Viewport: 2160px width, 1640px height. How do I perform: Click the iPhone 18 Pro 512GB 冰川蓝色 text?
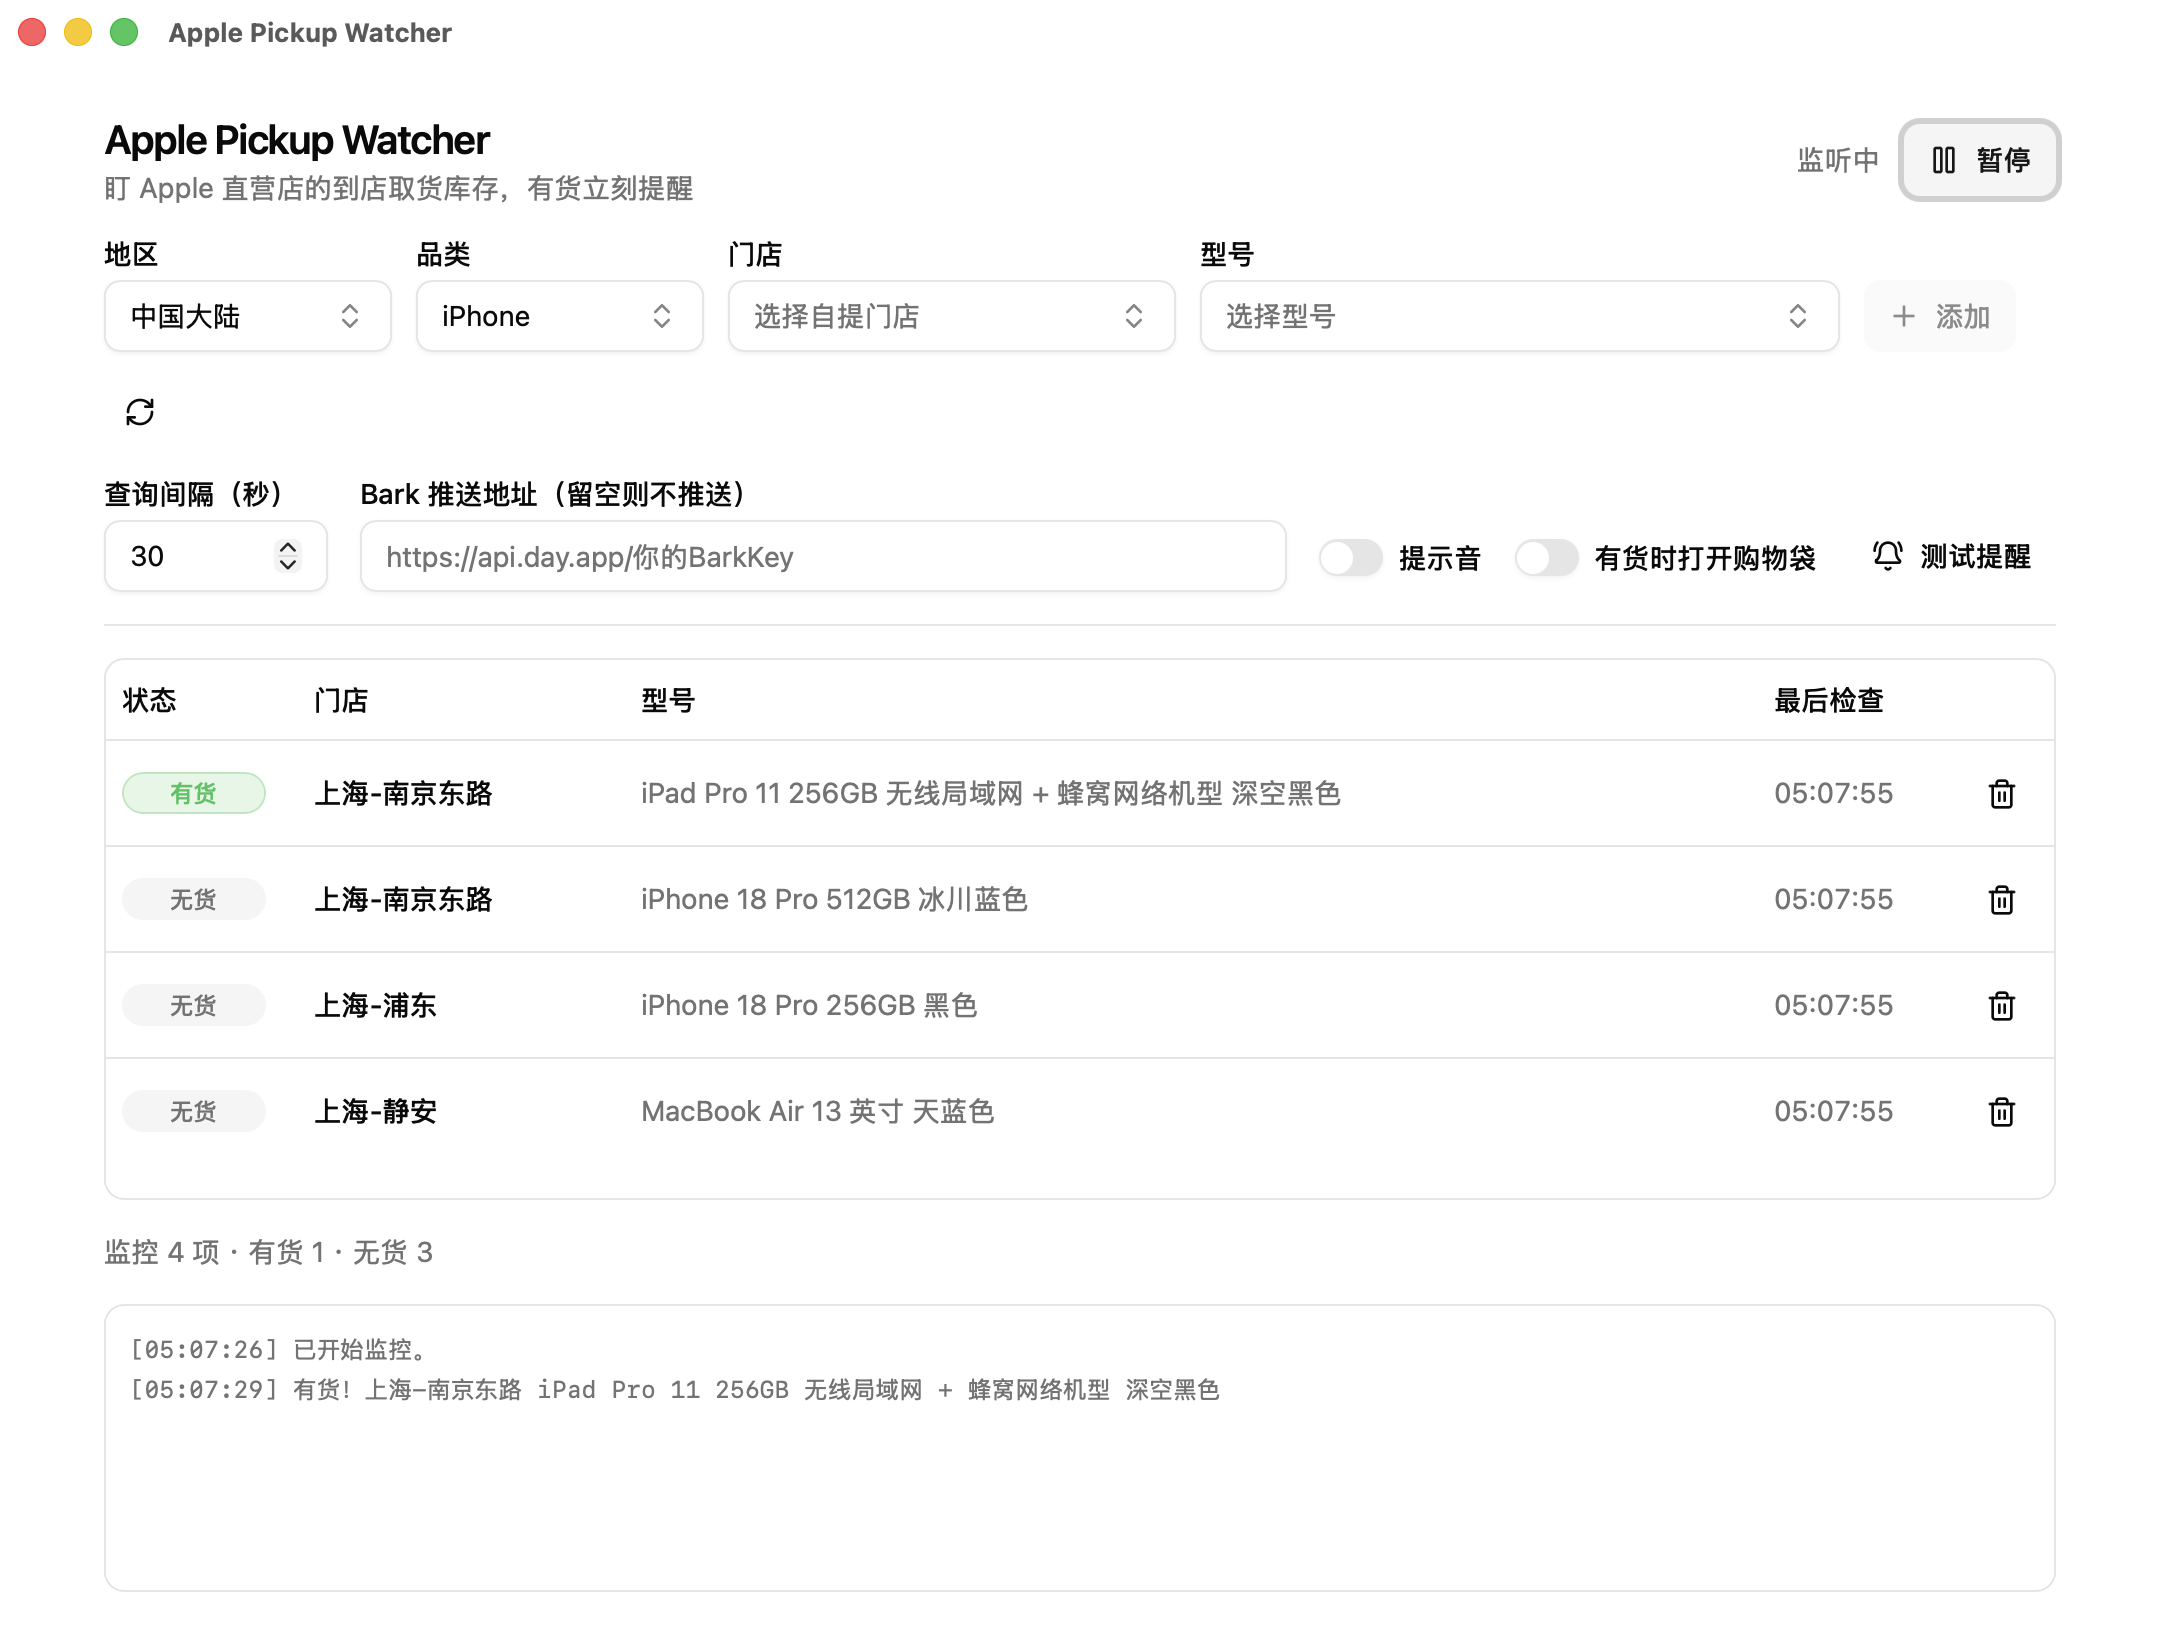point(834,900)
